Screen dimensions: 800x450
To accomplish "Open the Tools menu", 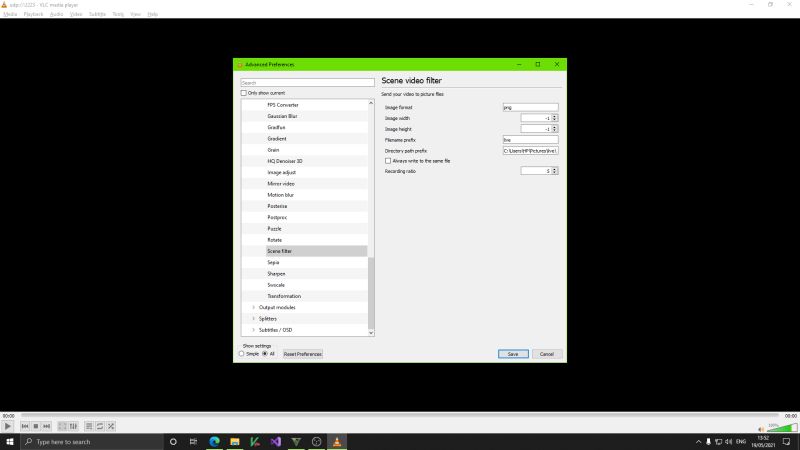I will click(118, 14).
